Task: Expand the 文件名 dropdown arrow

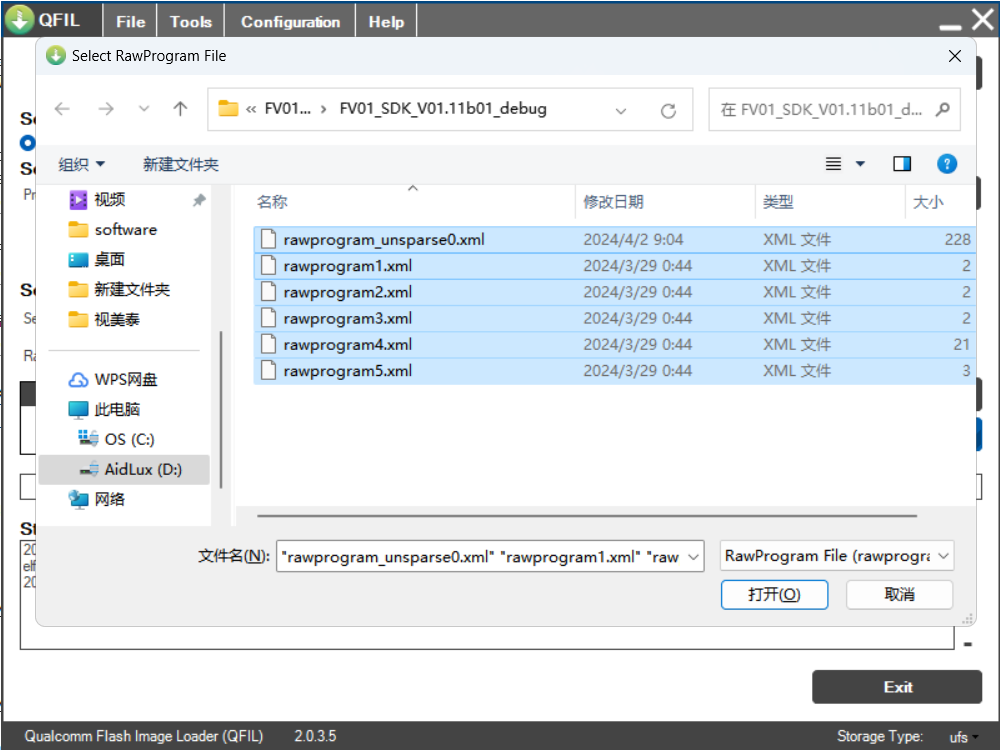Action: click(x=693, y=557)
